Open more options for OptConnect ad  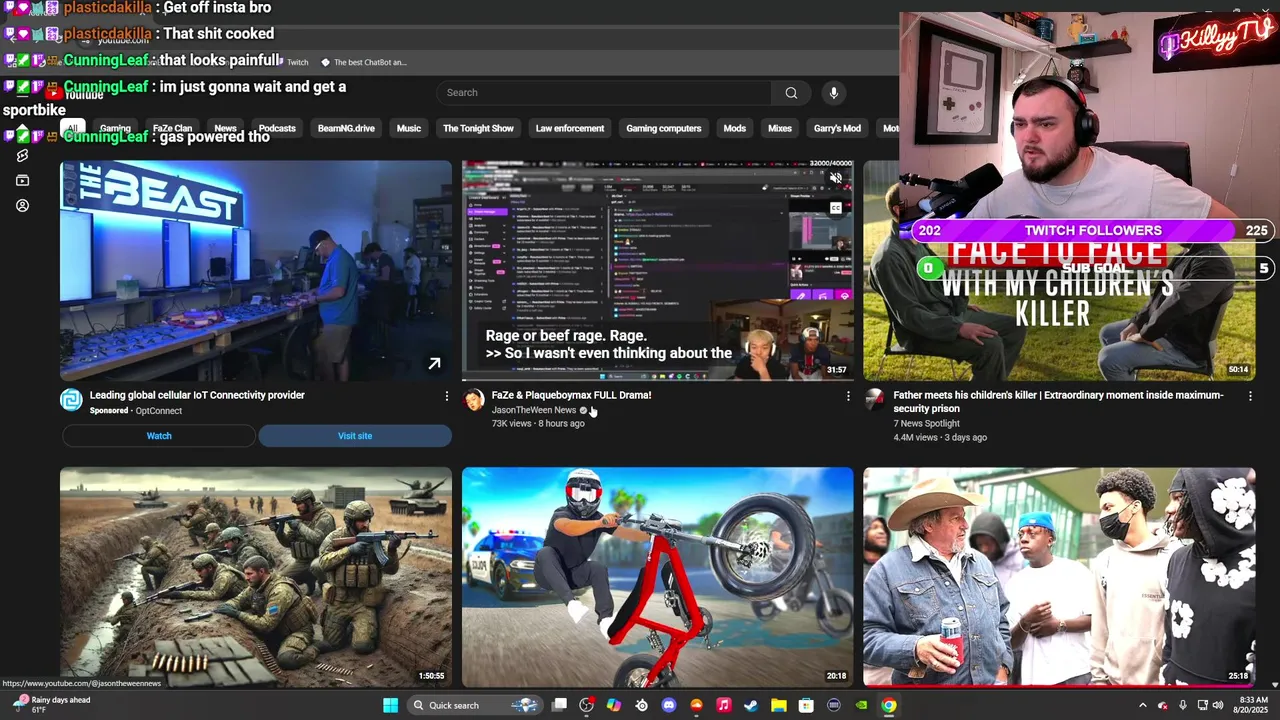click(447, 396)
